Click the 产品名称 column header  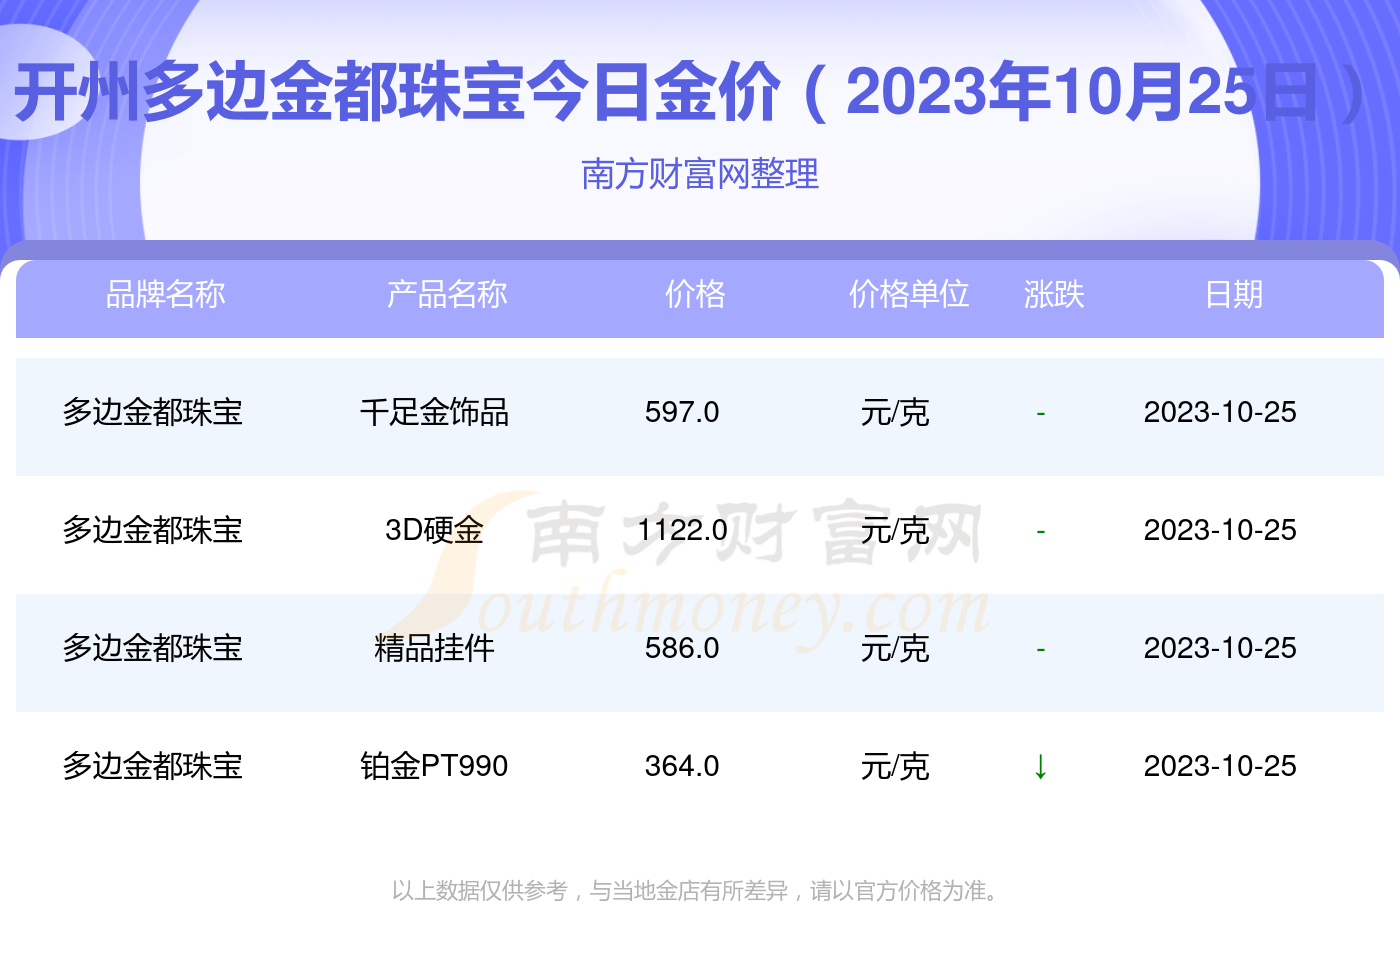[x=447, y=294]
